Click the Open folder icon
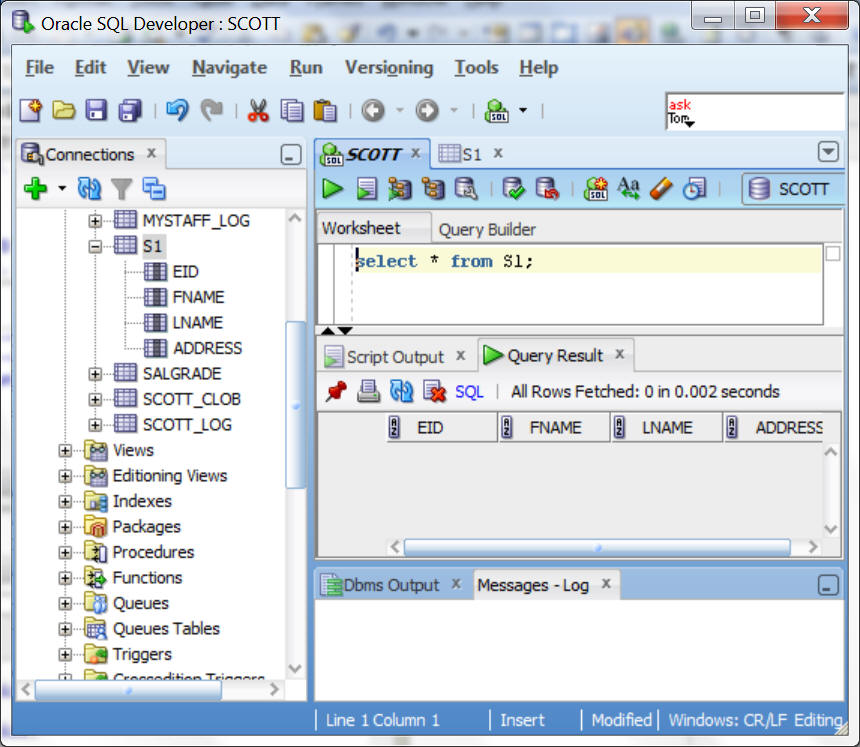860x747 pixels. (x=64, y=110)
